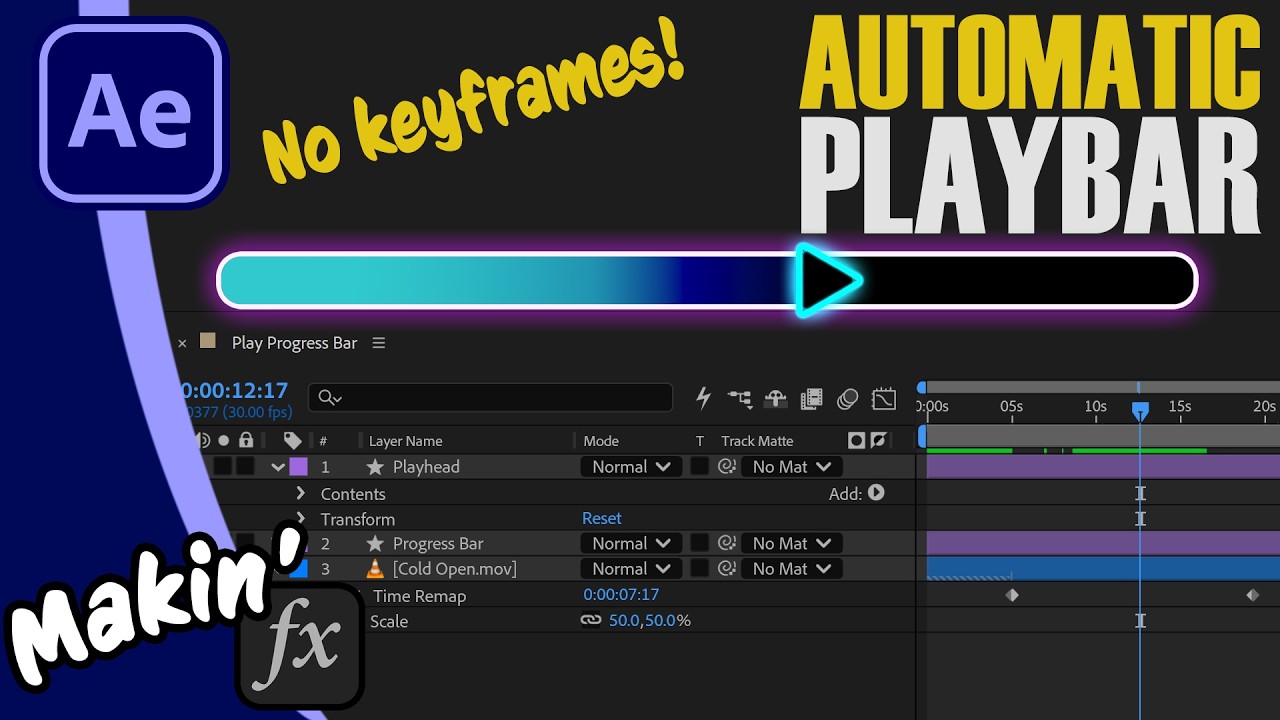Click the first Time Remap keyframe diamond

click(x=1012, y=595)
